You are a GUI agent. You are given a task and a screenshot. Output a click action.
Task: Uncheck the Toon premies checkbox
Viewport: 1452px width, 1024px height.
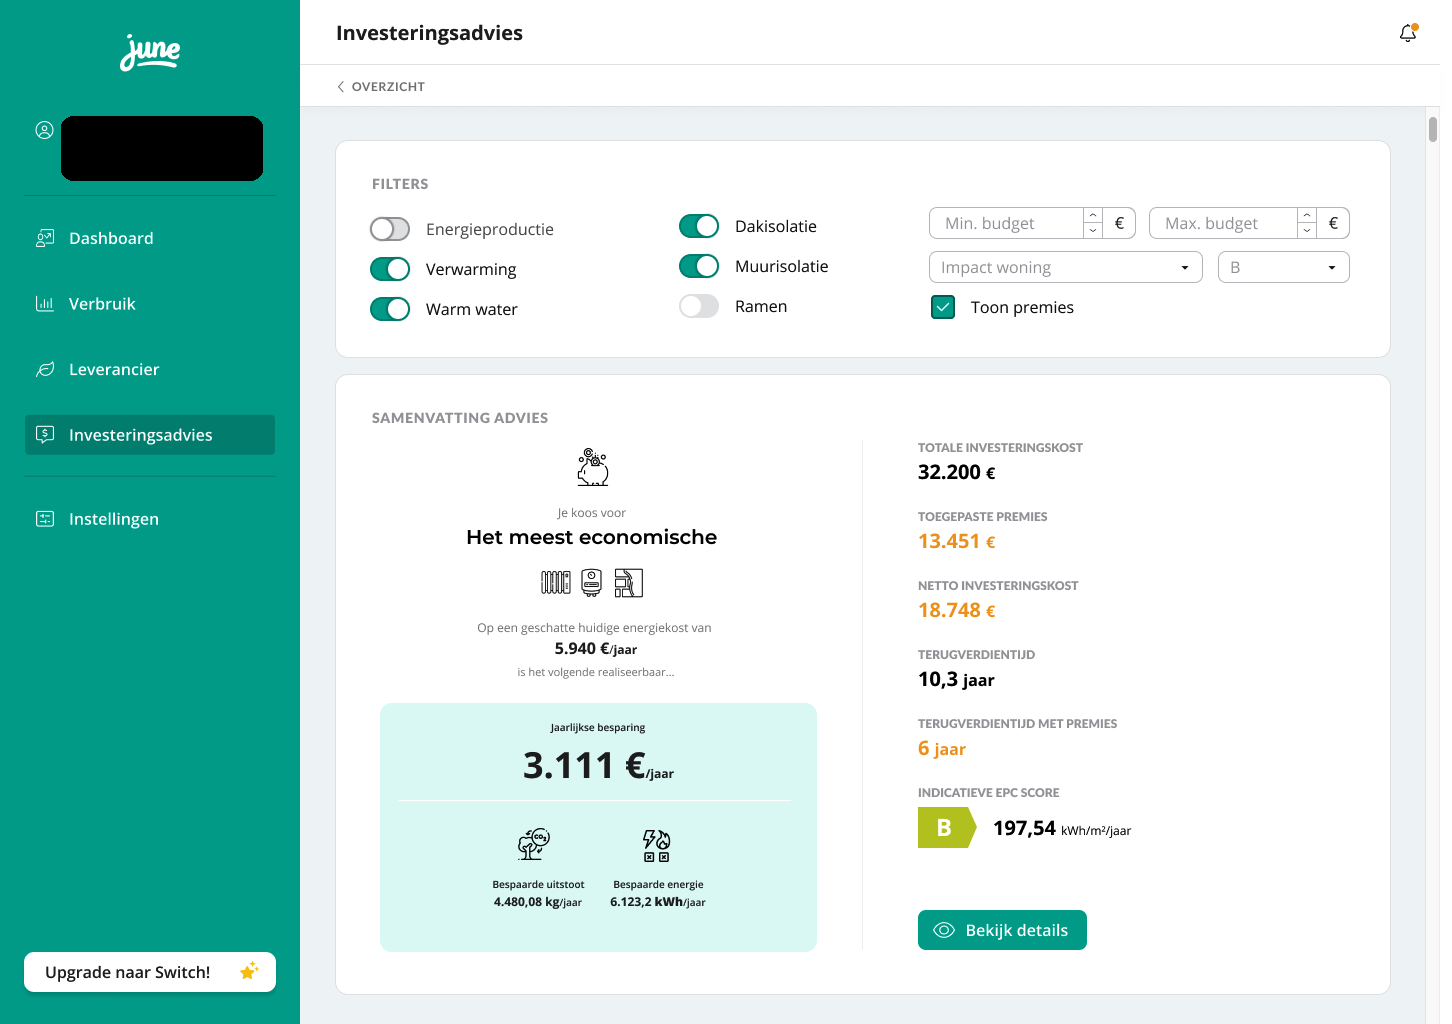943,307
